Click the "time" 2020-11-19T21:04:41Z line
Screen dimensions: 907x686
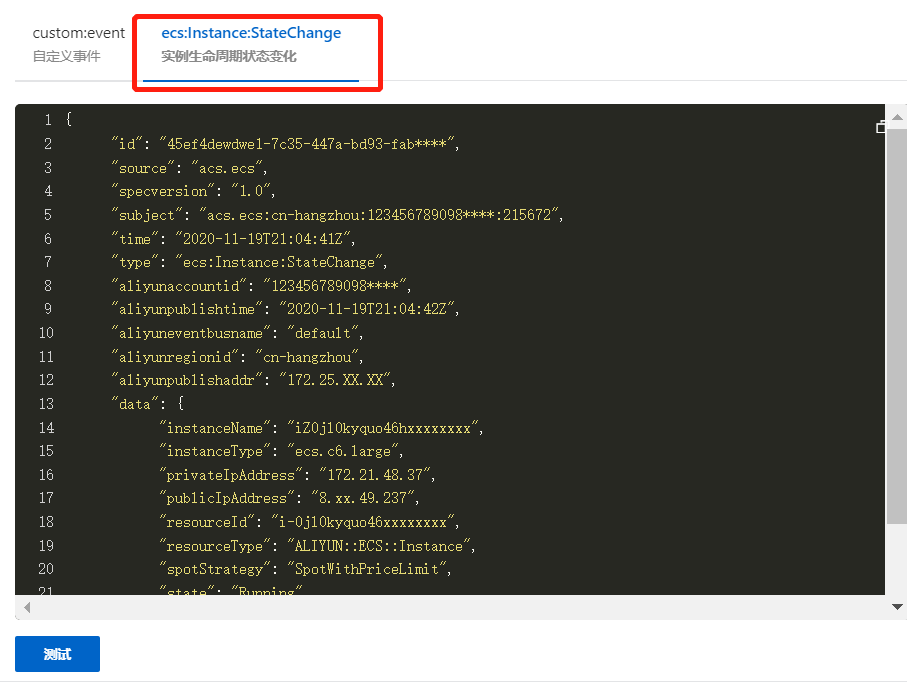[233, 238]
